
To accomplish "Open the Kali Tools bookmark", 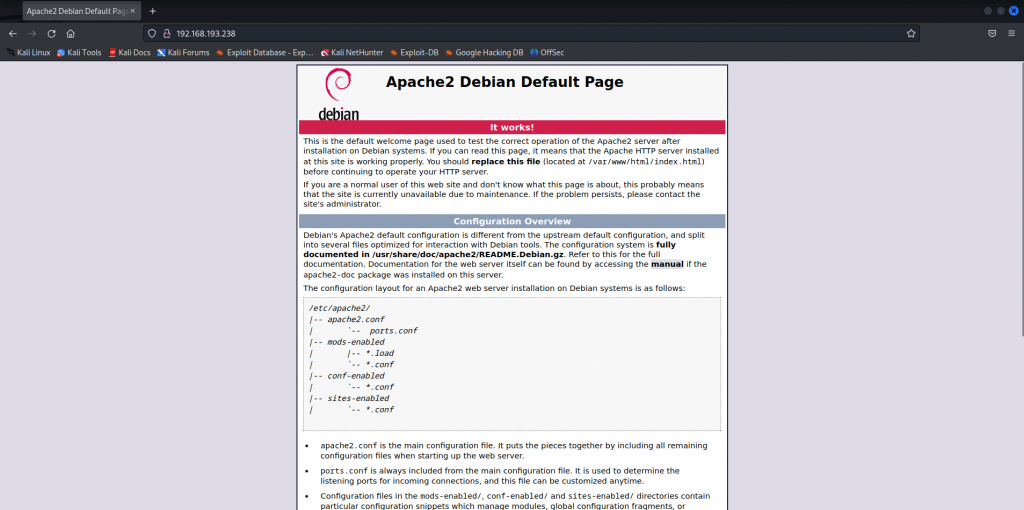I will click(x=79, y=52).
